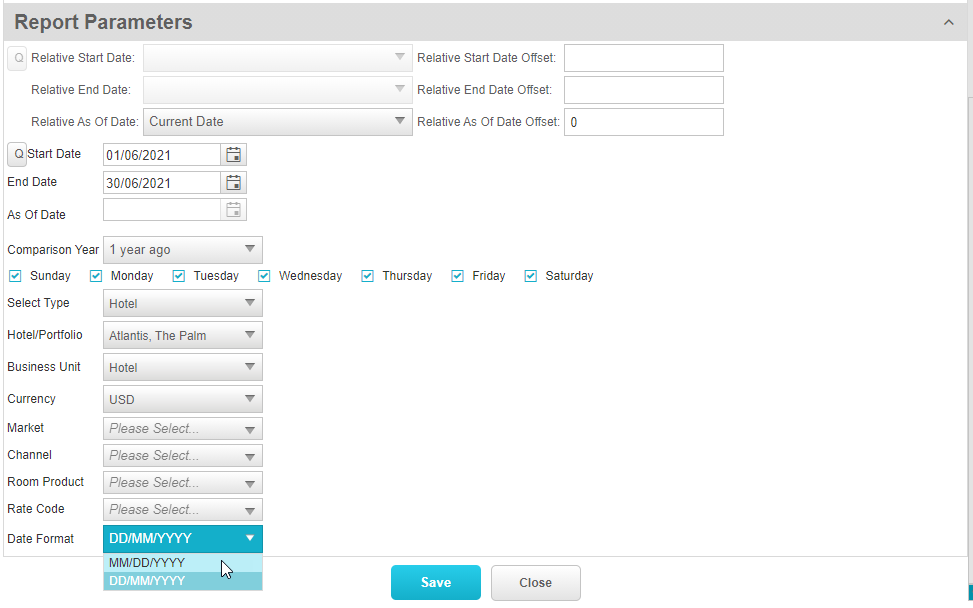Focus the Relative Start Date Offset field
973x608 pixels.
click(x=643, y=58)
